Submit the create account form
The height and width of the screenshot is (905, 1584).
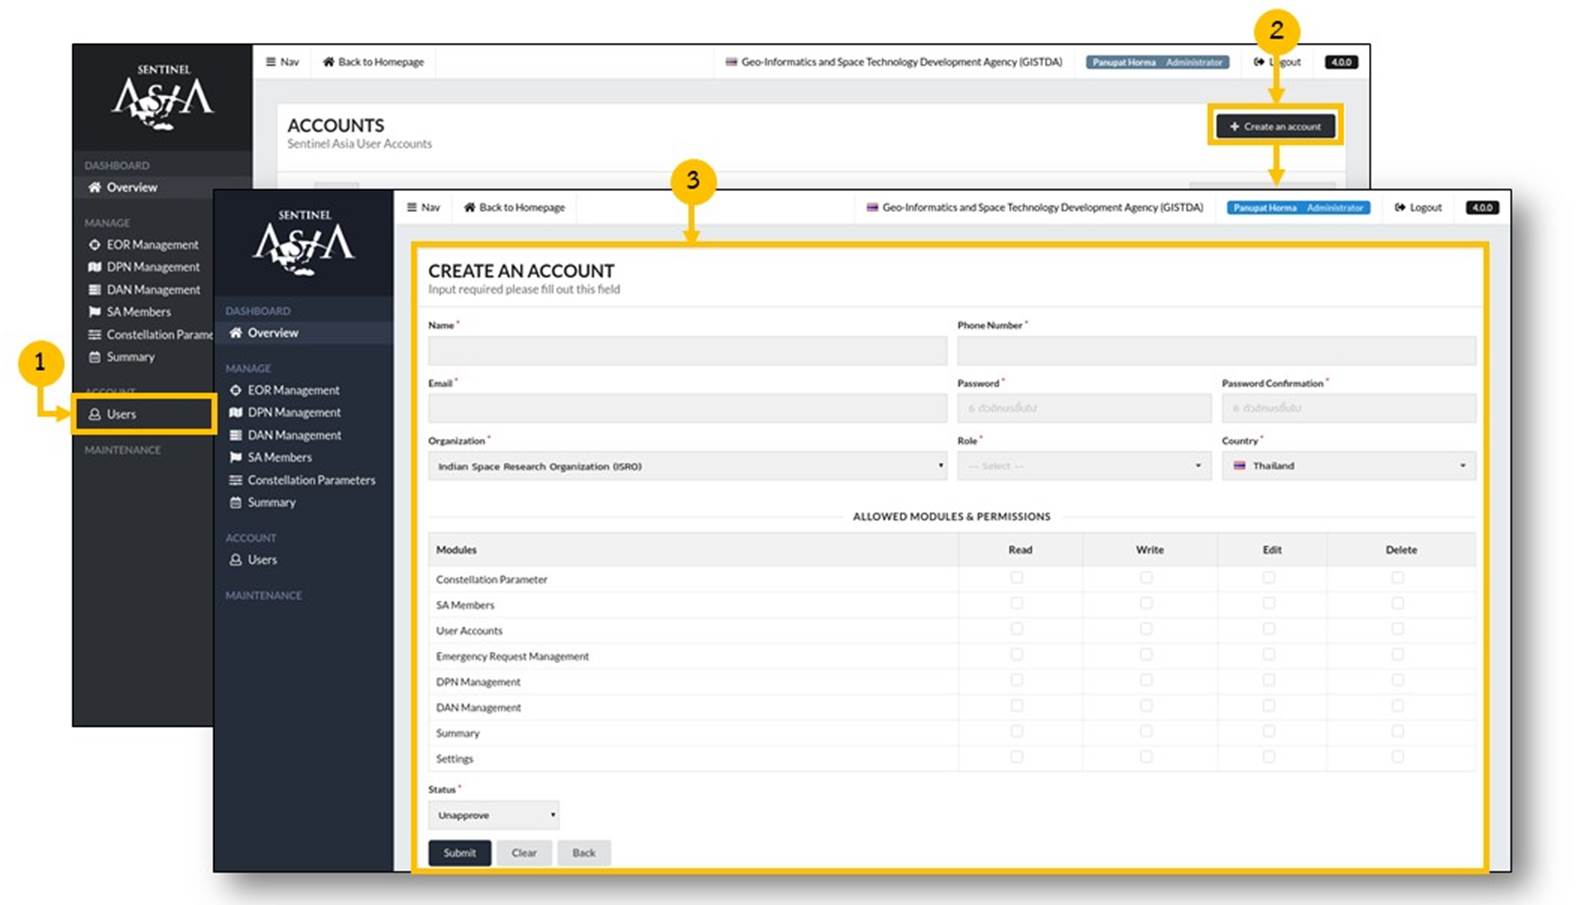coord(460,853)
